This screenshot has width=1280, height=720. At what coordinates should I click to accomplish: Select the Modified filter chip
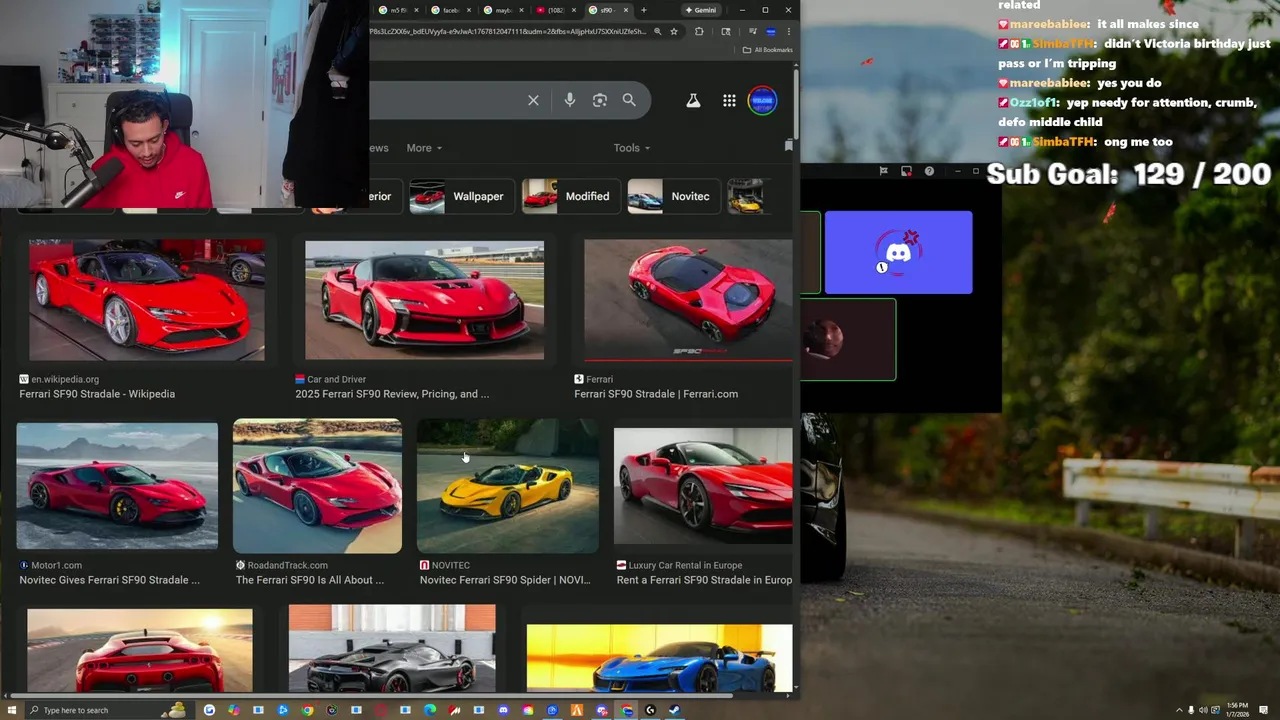(571, 197)
